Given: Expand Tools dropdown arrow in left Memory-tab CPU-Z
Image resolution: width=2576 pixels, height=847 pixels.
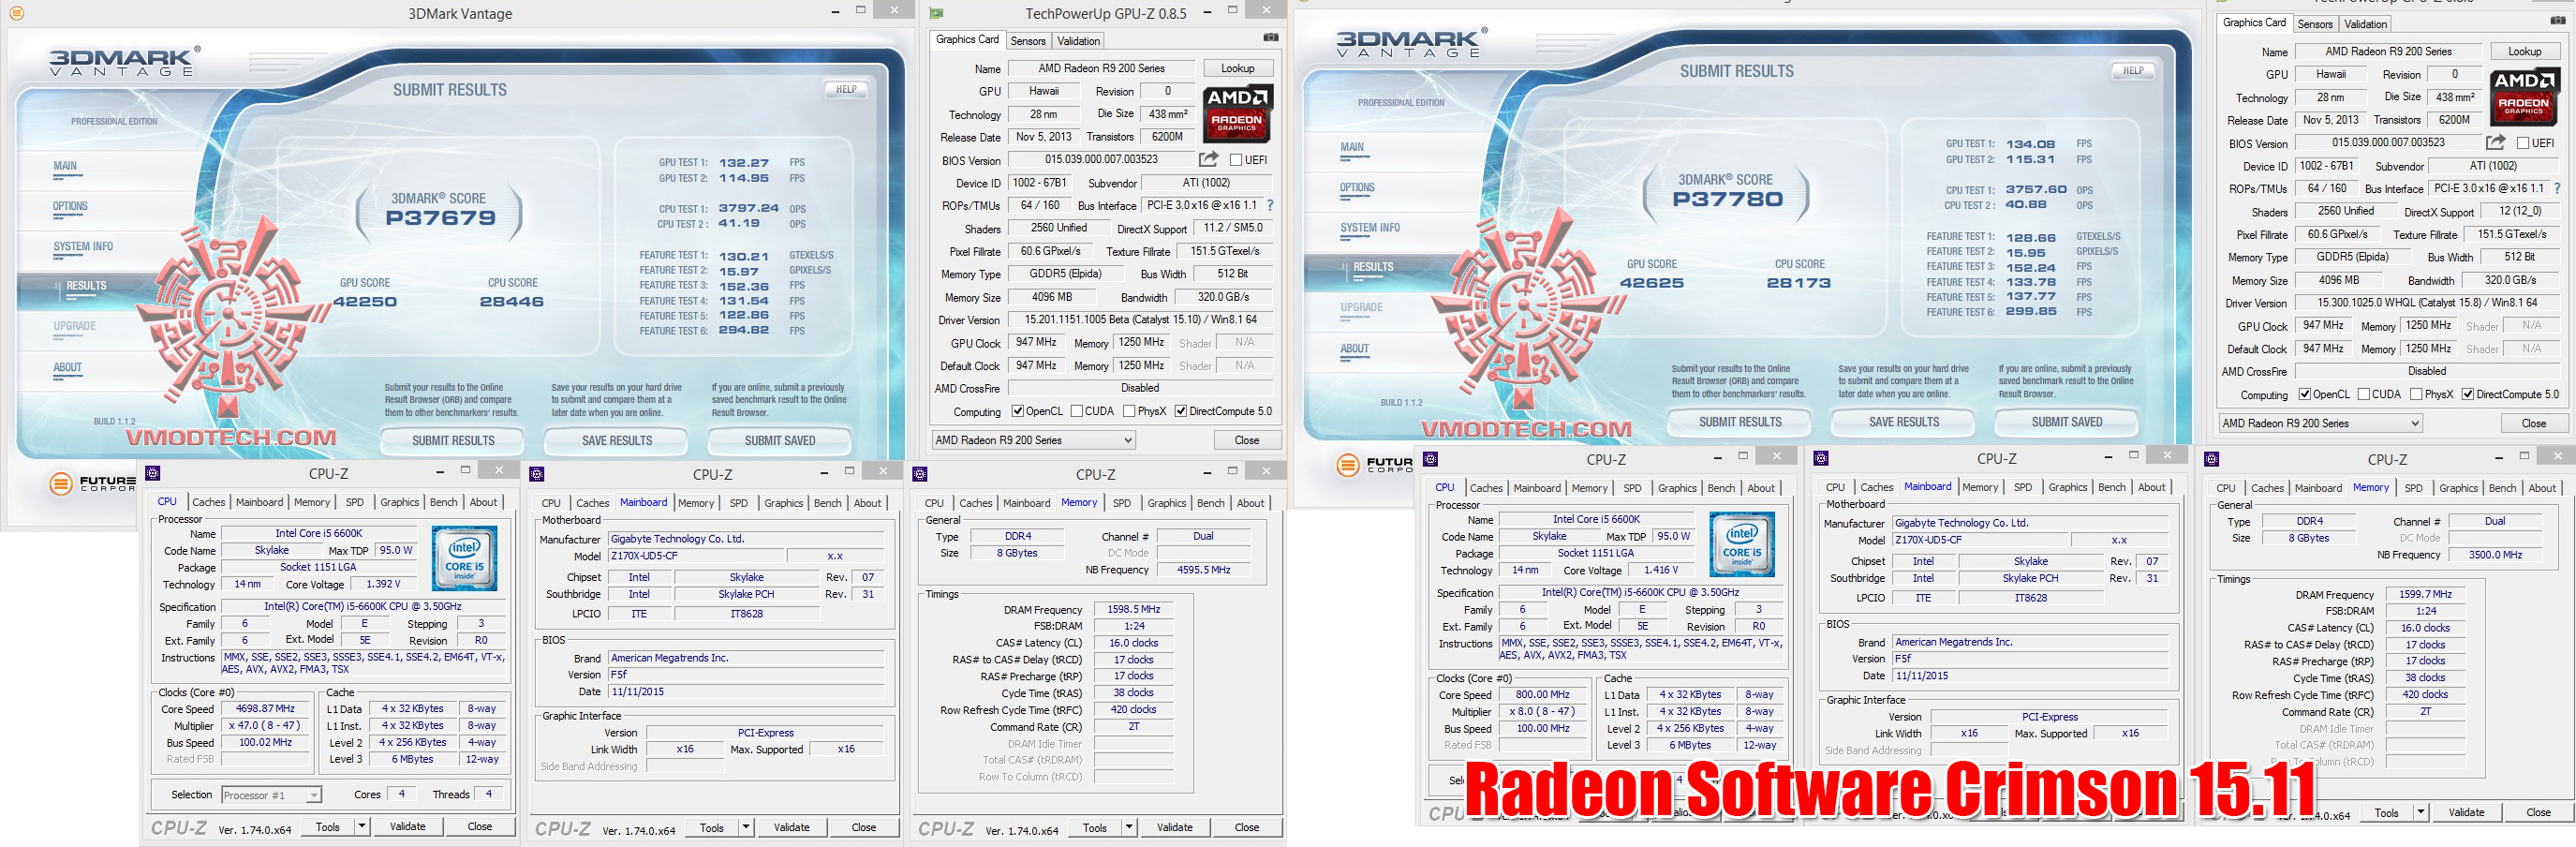Looking at the screenshot, I should coord(1129,827).
